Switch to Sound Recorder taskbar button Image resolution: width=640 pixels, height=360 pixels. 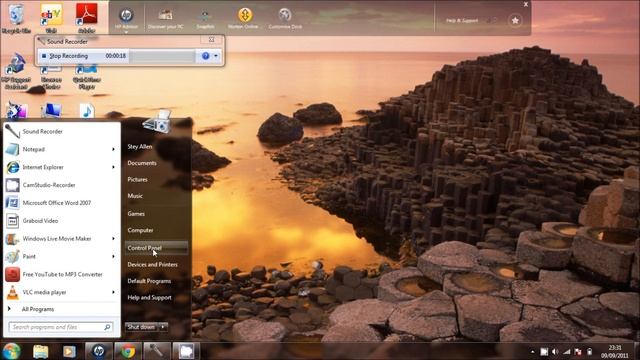(157, 351)
